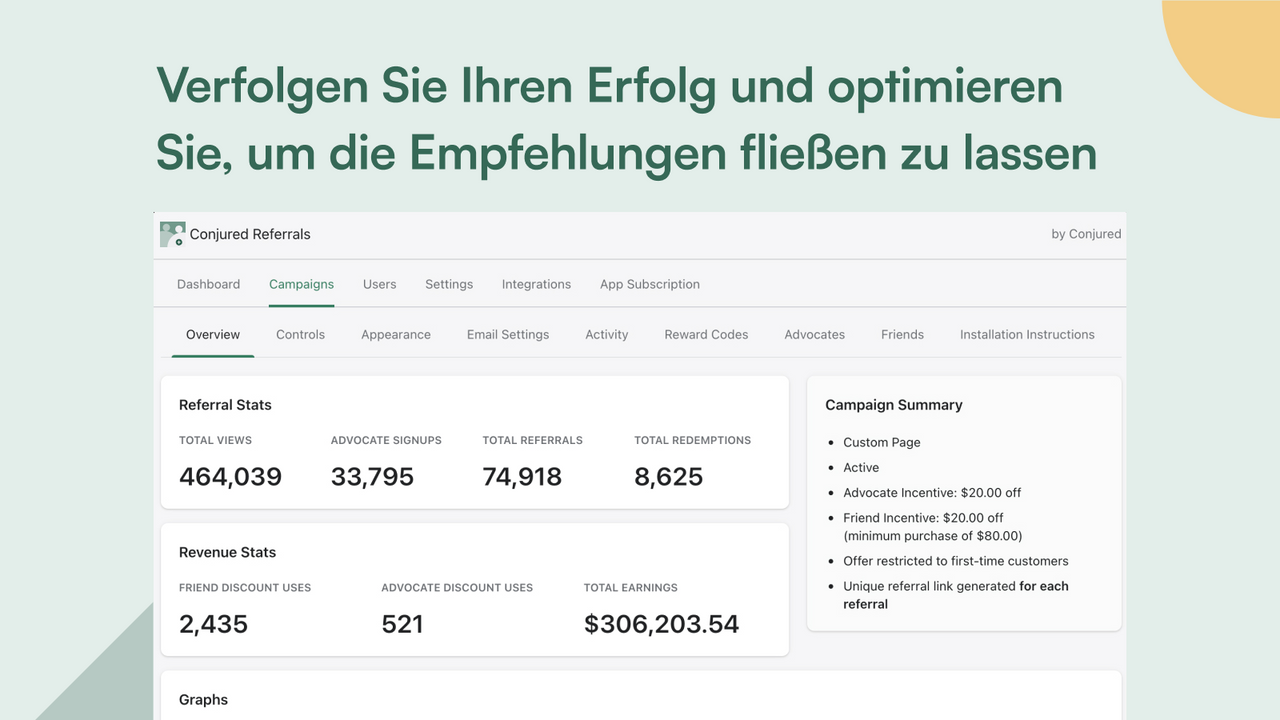Click the FRIEND DISCOUNT USES label
Image resolution: width=1280 pixels, height=720 pixels.
pos(245,588)
